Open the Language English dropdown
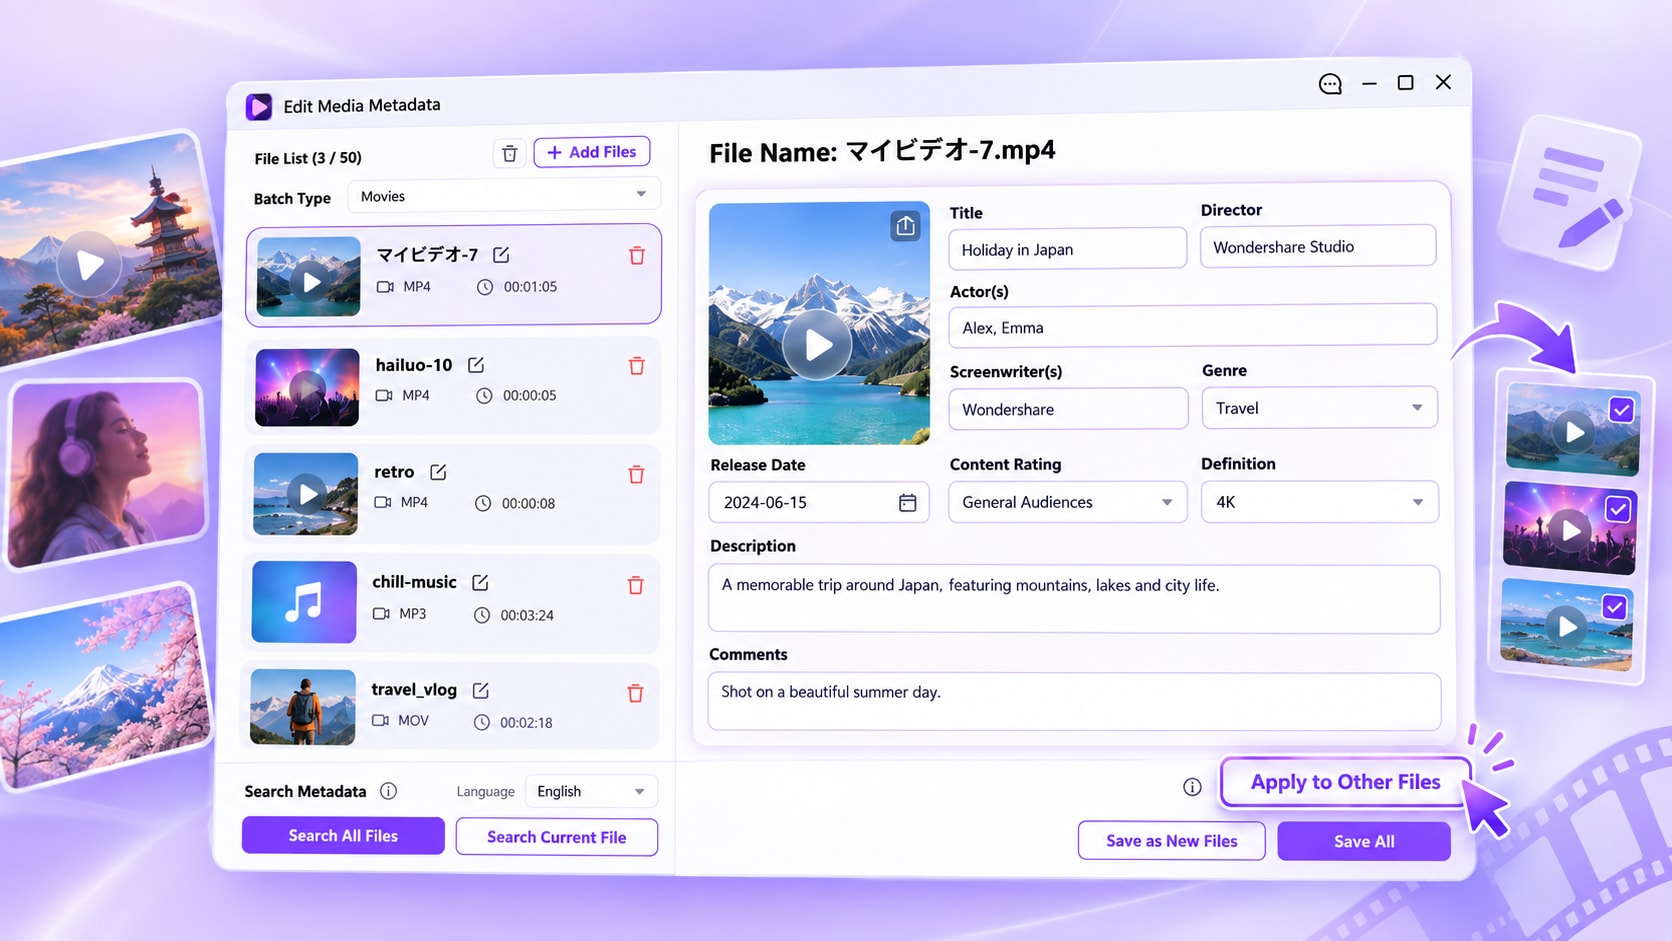This screenshot has height=941, width=1672. click(591, 791)
